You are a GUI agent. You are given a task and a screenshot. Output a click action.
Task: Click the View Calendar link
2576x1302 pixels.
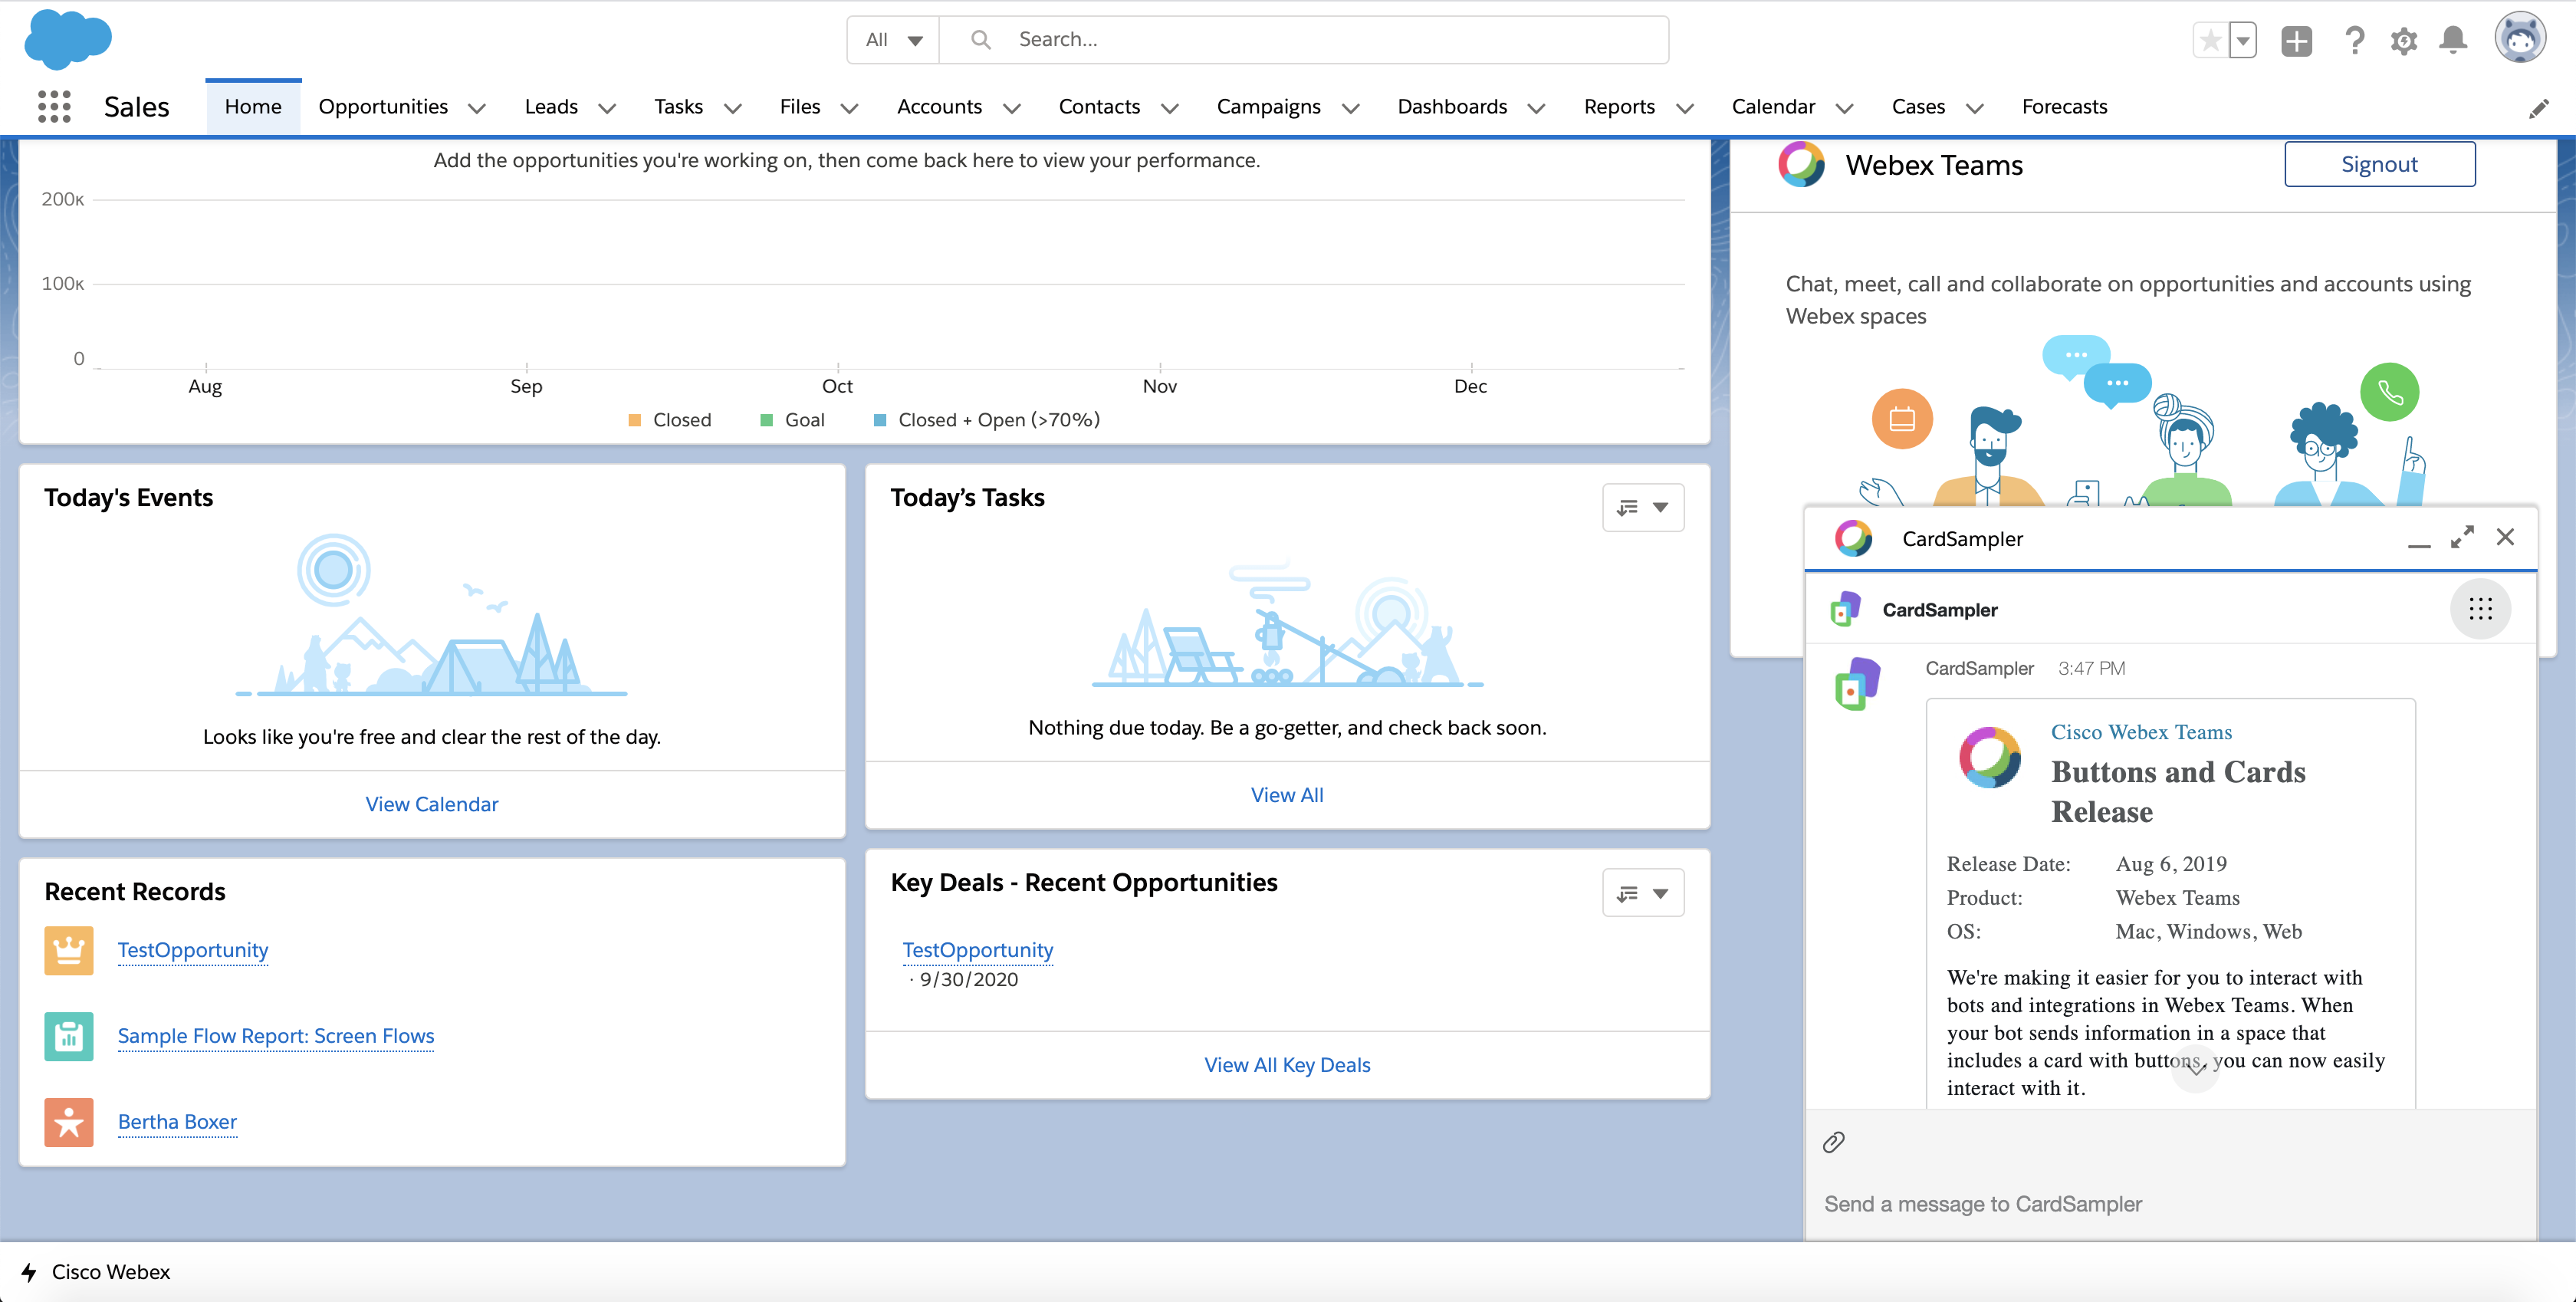432,804
